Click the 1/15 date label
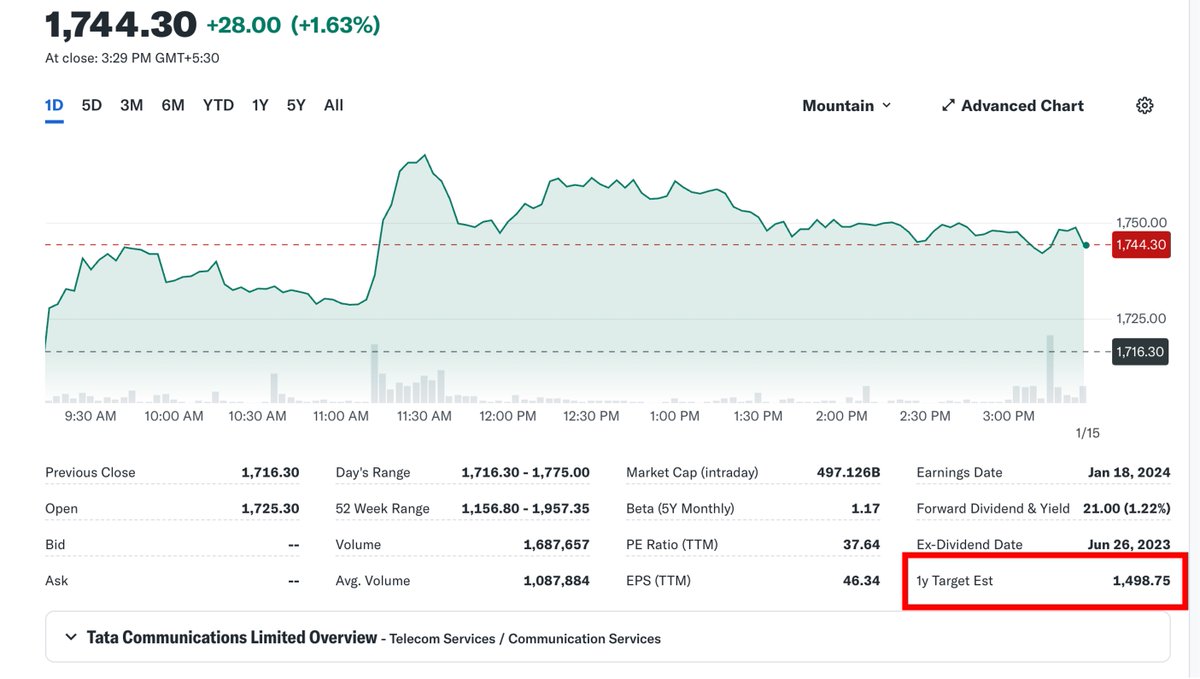1200x679 pixels. pos(1087,433)
